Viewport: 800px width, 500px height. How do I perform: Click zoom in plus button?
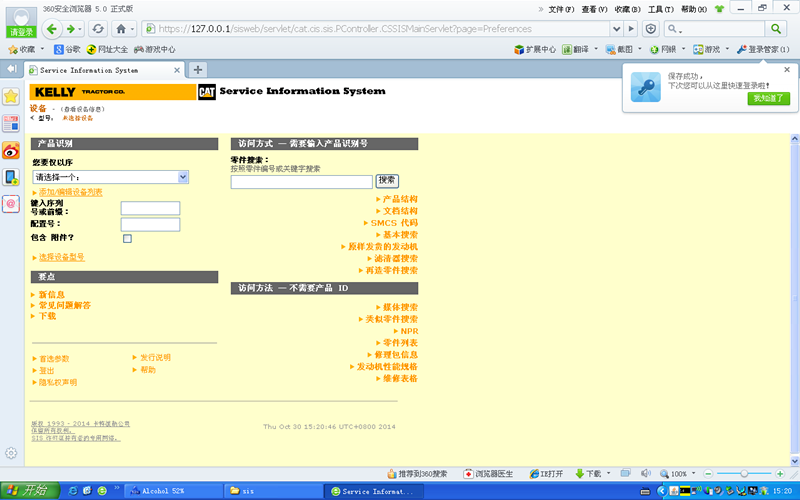click(780, 473)
